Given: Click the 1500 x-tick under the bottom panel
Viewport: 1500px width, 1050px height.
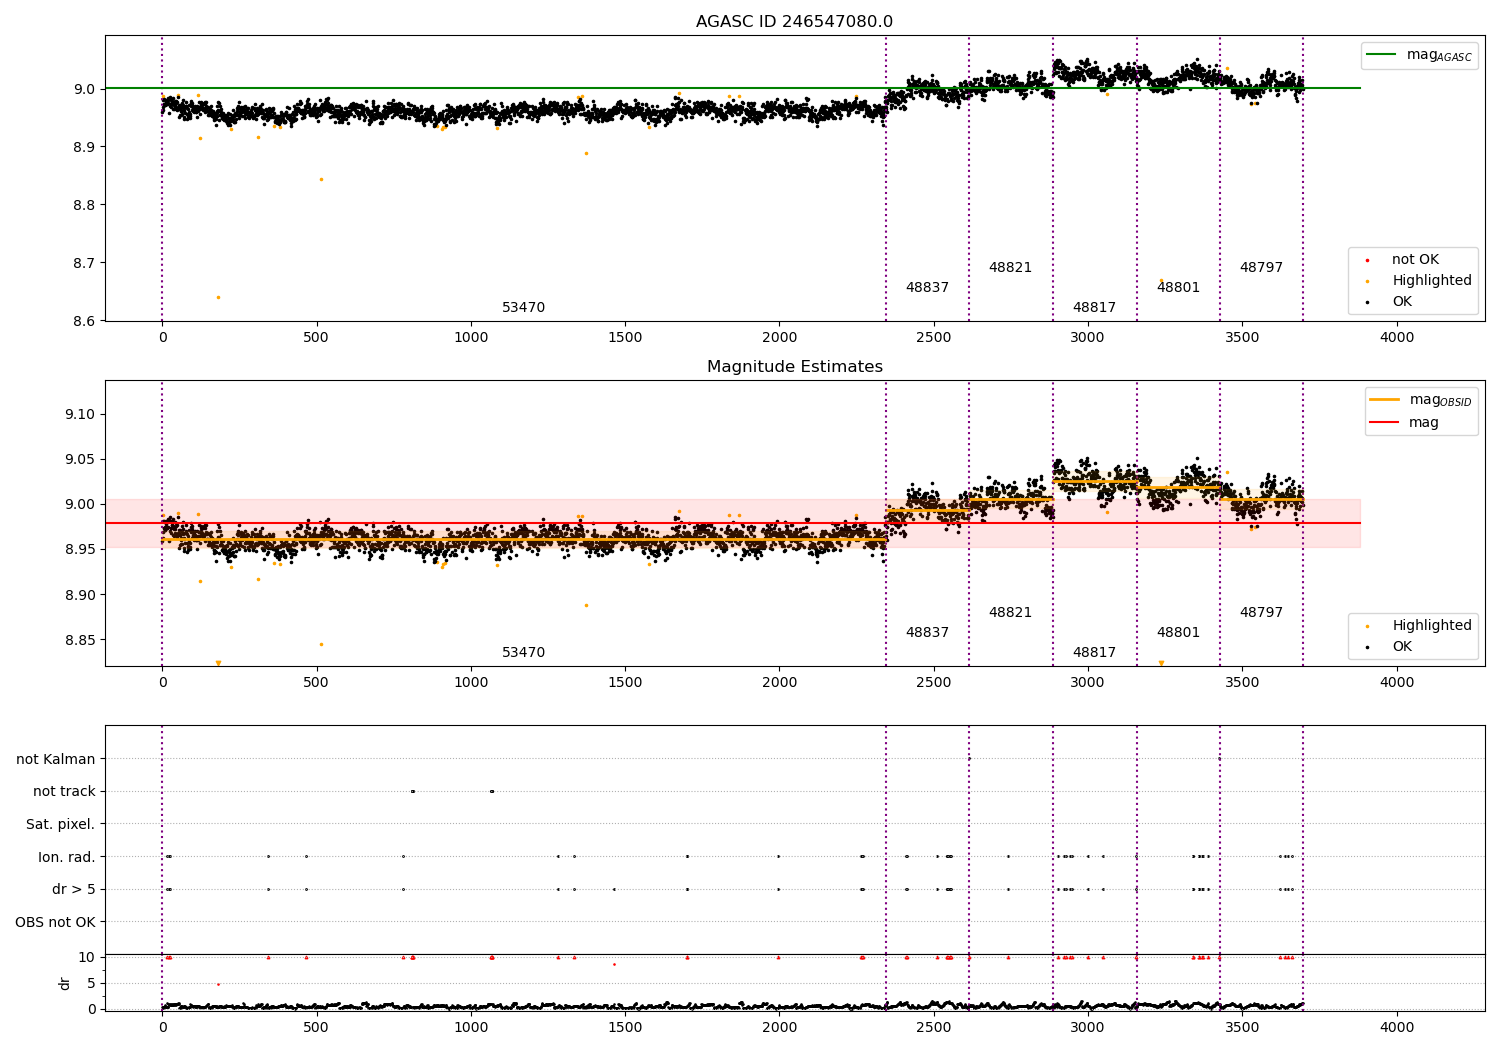Looking at the screenshot, I should [x=625, y=1027].
